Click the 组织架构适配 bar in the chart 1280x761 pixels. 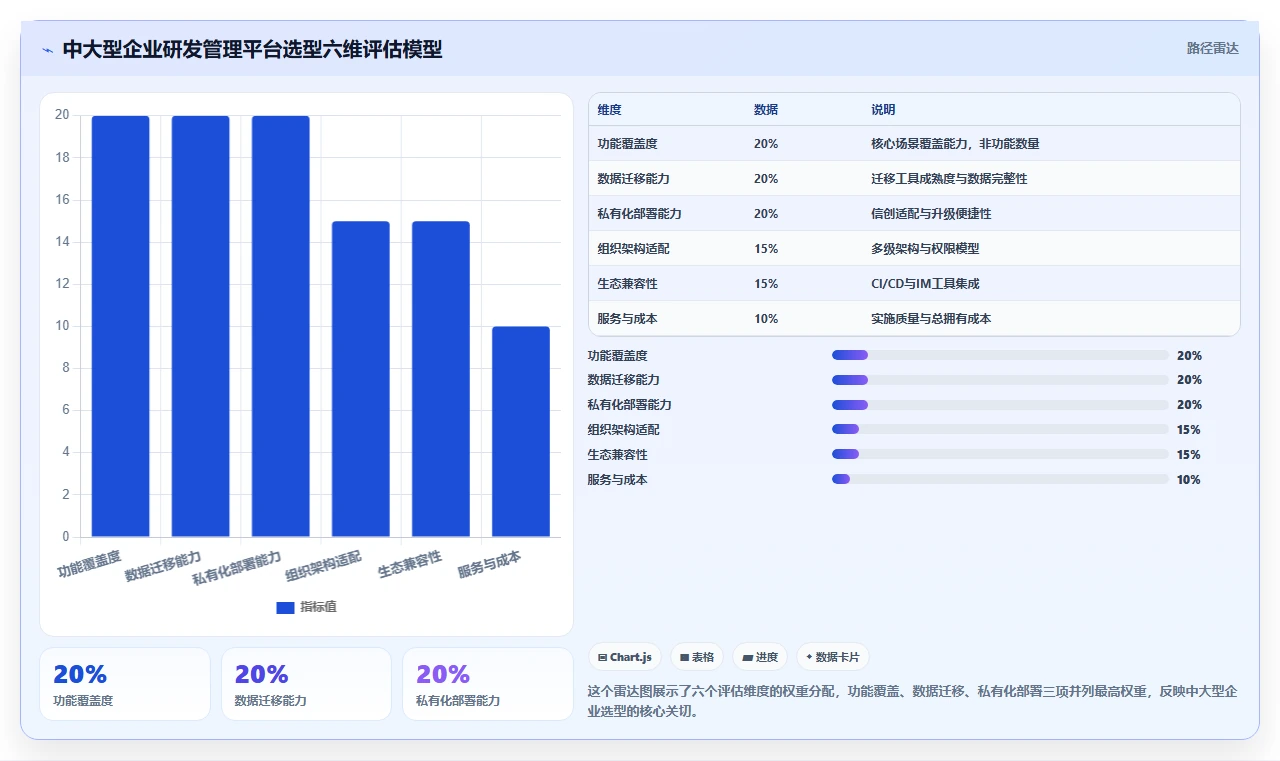361,379
